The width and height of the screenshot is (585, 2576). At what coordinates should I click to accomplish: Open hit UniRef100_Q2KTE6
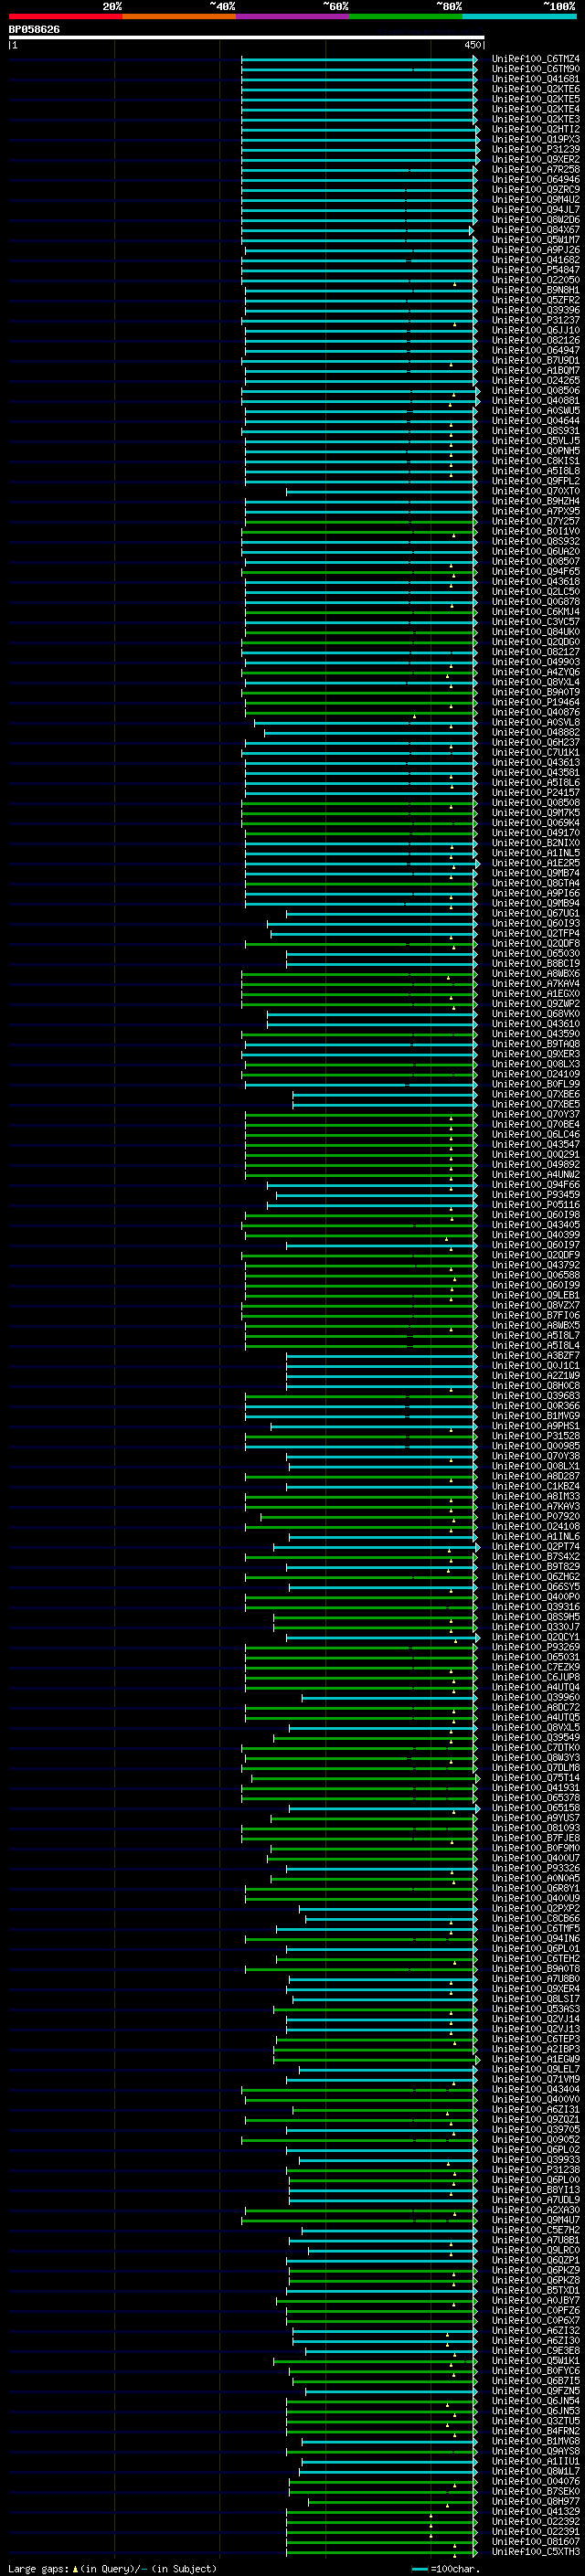535,89
